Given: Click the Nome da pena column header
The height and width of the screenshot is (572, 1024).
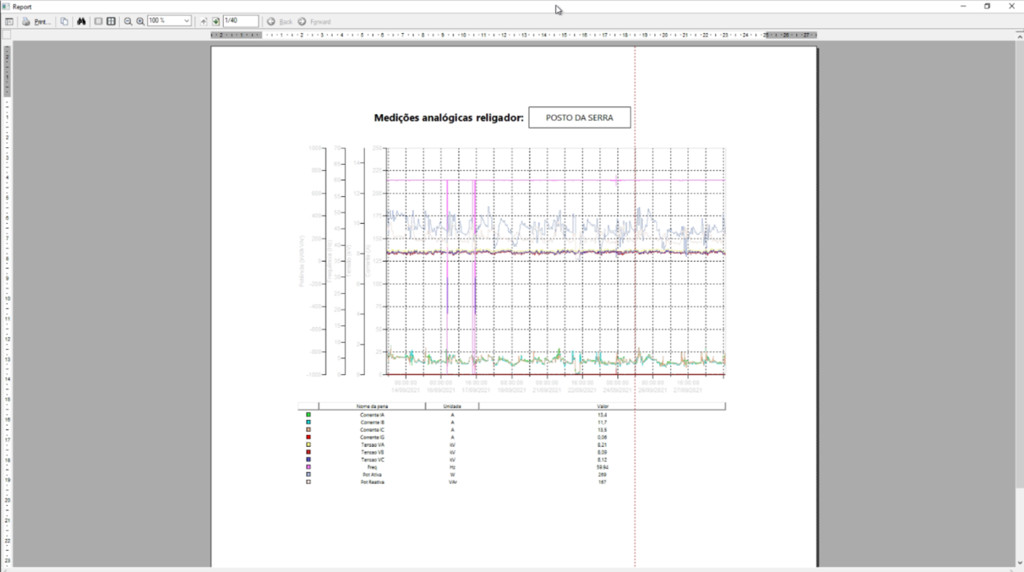Looking at the screenshot, I should (371, 406).
